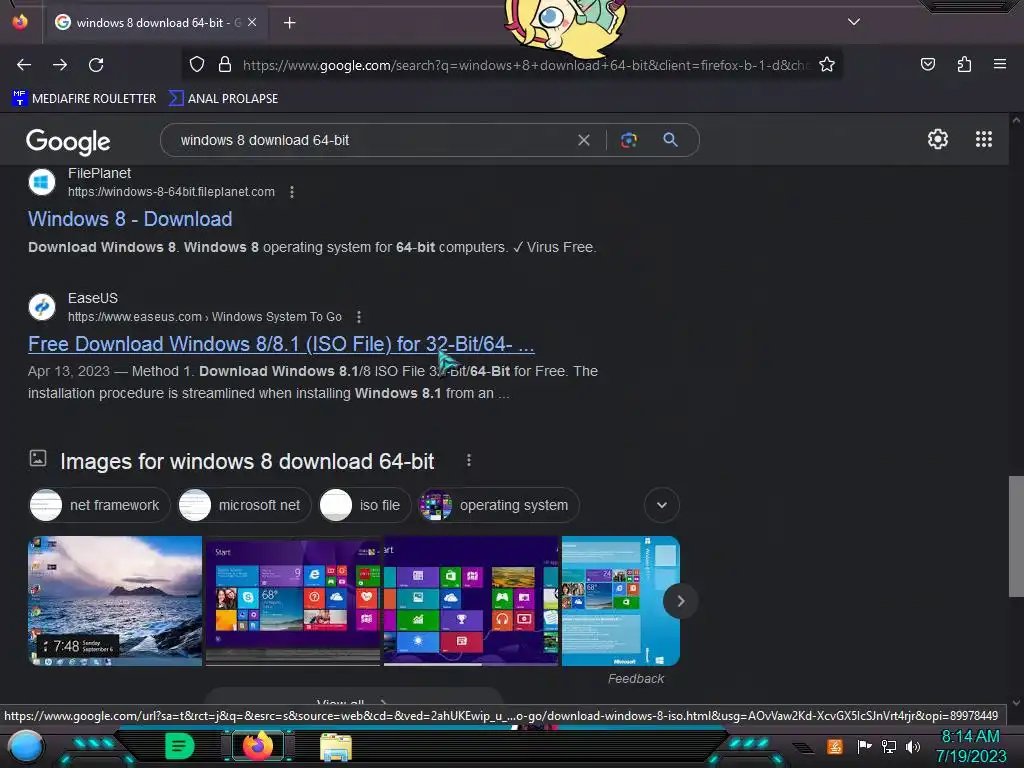Search by image with Google Lens icon
This screenshot has height=768, width=1024.
pos(629,140)
